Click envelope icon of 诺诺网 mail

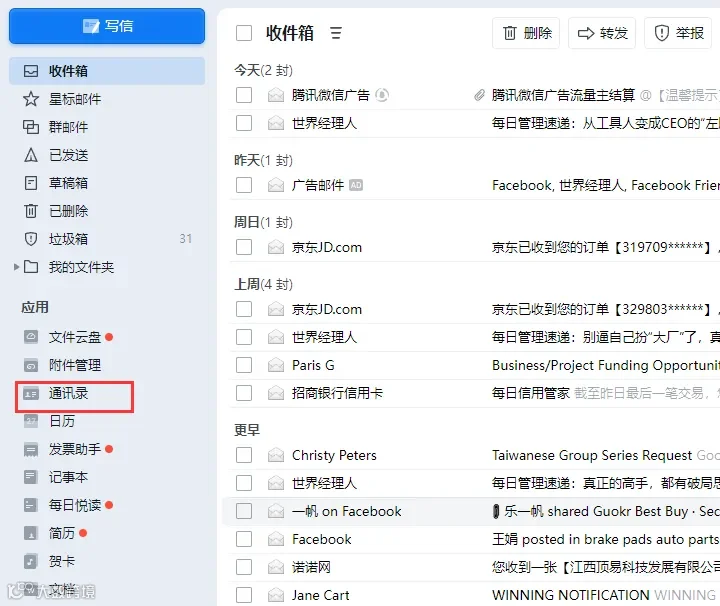[276, 567]
